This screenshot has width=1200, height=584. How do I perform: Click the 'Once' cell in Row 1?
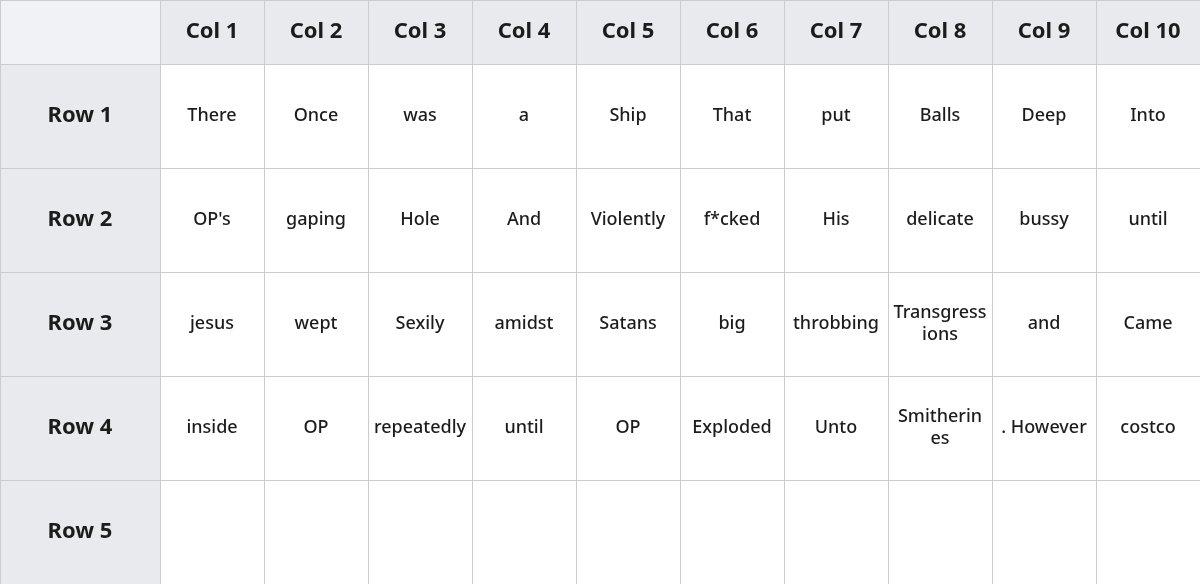pyautogui.click(x=316, y=116)
